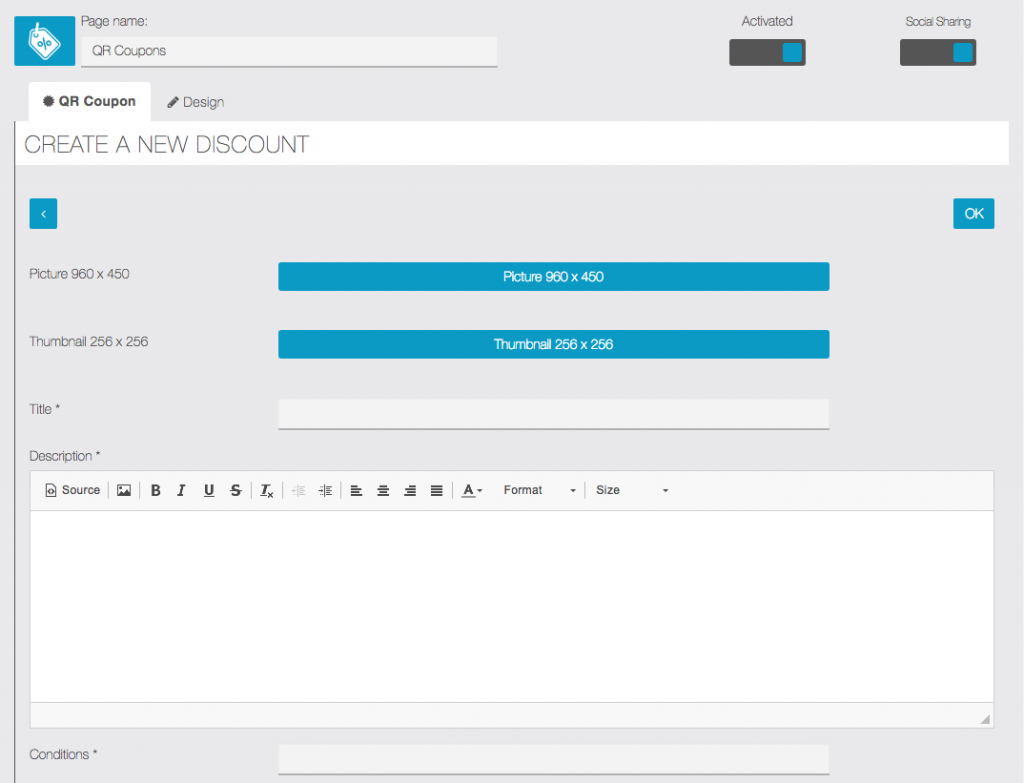Open the font Size dropdown
1024x783 pixels.
[632, 490]
